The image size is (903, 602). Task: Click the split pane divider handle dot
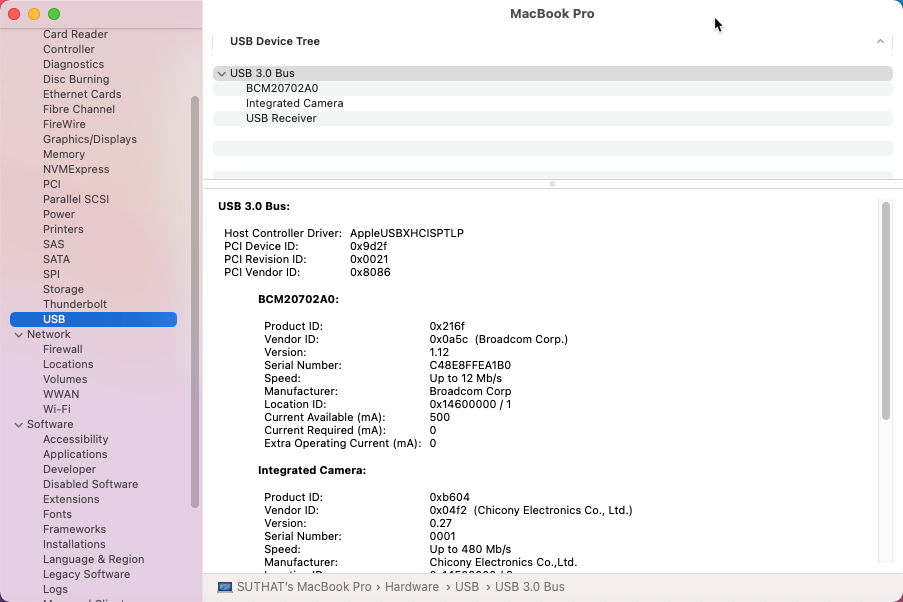point(552,184)
